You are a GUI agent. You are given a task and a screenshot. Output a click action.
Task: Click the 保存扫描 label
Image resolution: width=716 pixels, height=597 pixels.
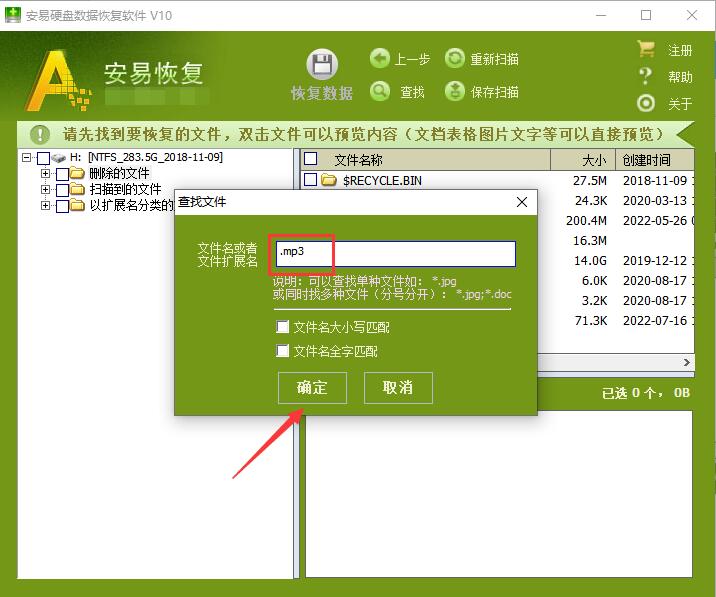495,92
